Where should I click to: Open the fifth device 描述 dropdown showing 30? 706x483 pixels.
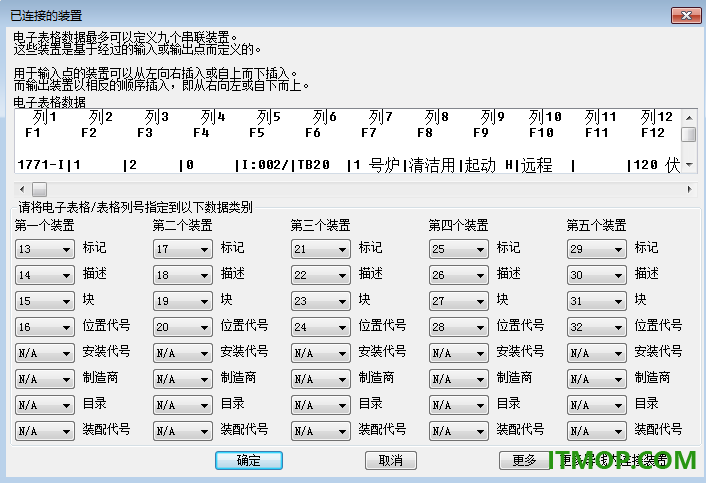pyautogui.click(x=597, y=275)
